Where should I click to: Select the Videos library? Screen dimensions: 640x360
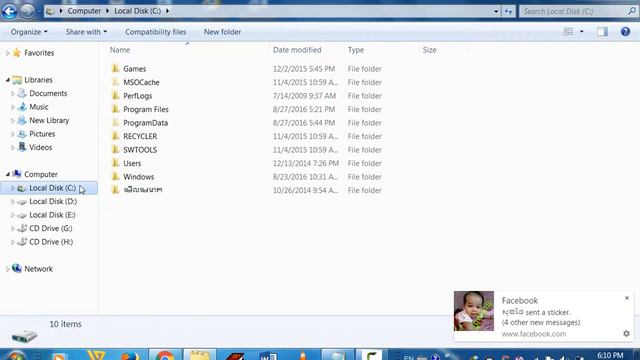pyautogui.click(x=40, y=147)
